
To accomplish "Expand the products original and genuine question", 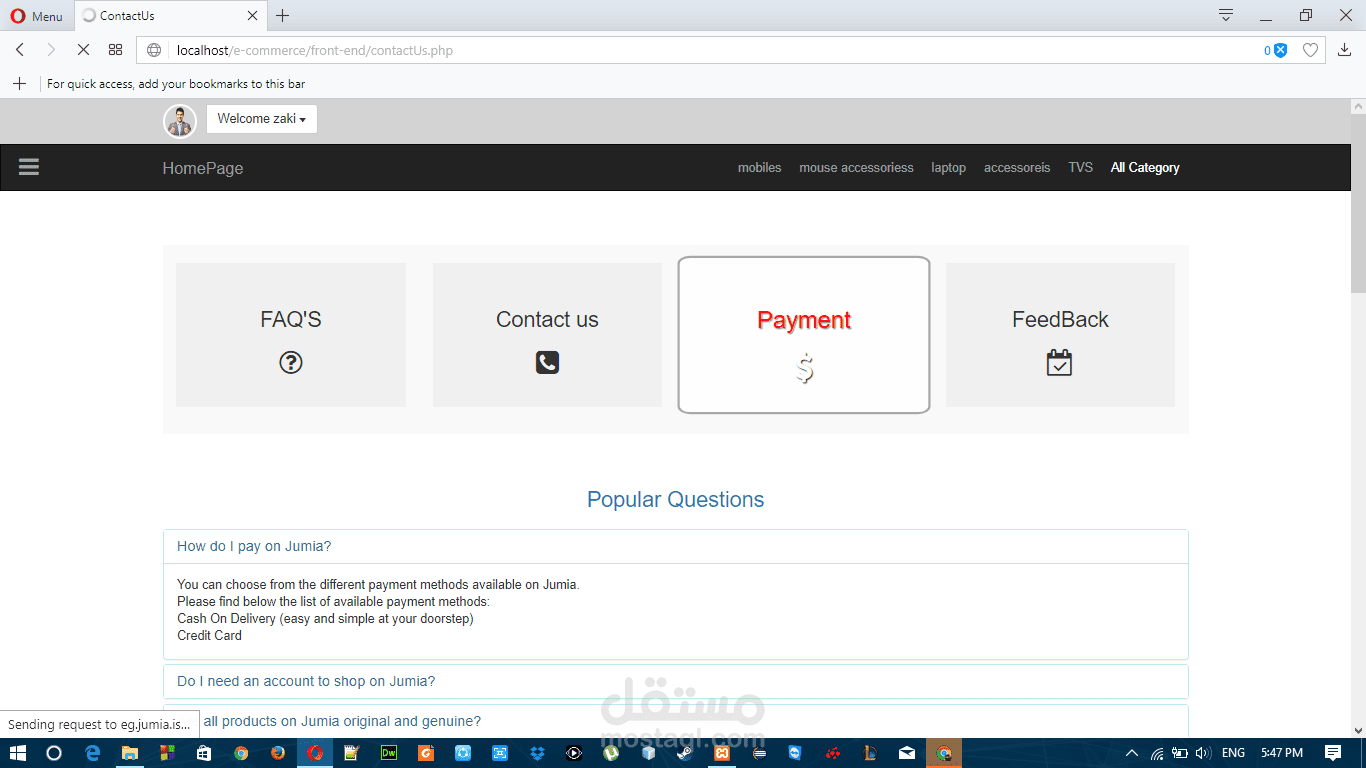I will tap(342, 721).
